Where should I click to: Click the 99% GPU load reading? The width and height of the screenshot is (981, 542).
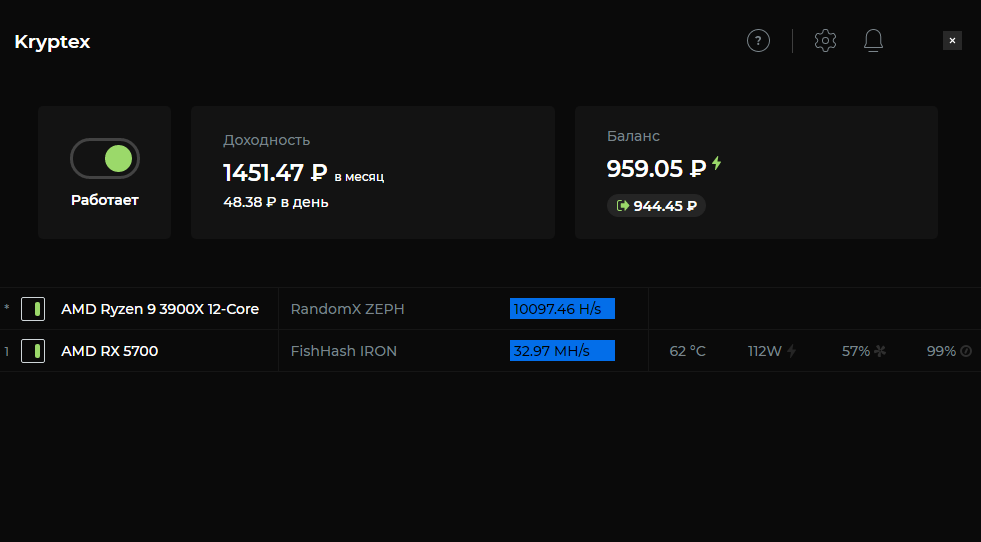coord(941,351)
